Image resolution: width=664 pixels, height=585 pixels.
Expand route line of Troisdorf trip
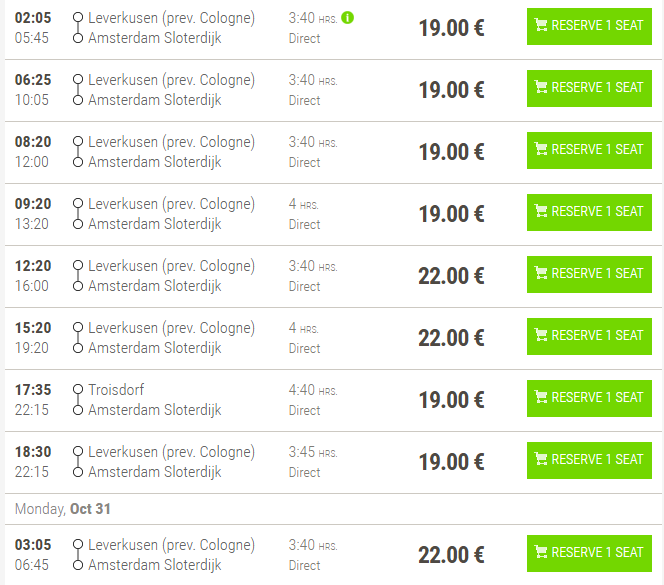tap(77, 400)
